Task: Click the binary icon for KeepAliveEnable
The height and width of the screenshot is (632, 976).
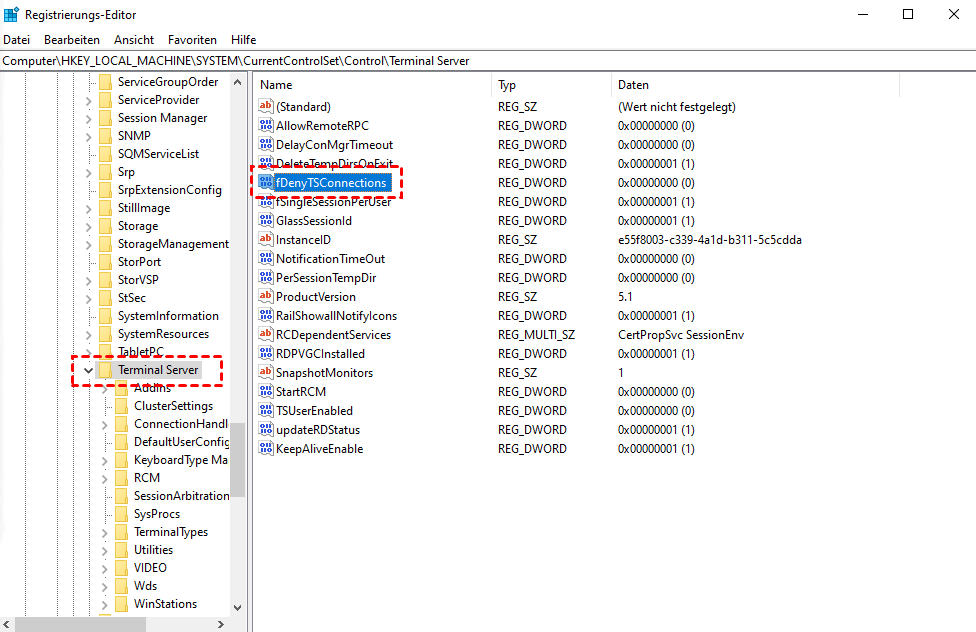Action: pyautogui.click(x=266, y=449)
